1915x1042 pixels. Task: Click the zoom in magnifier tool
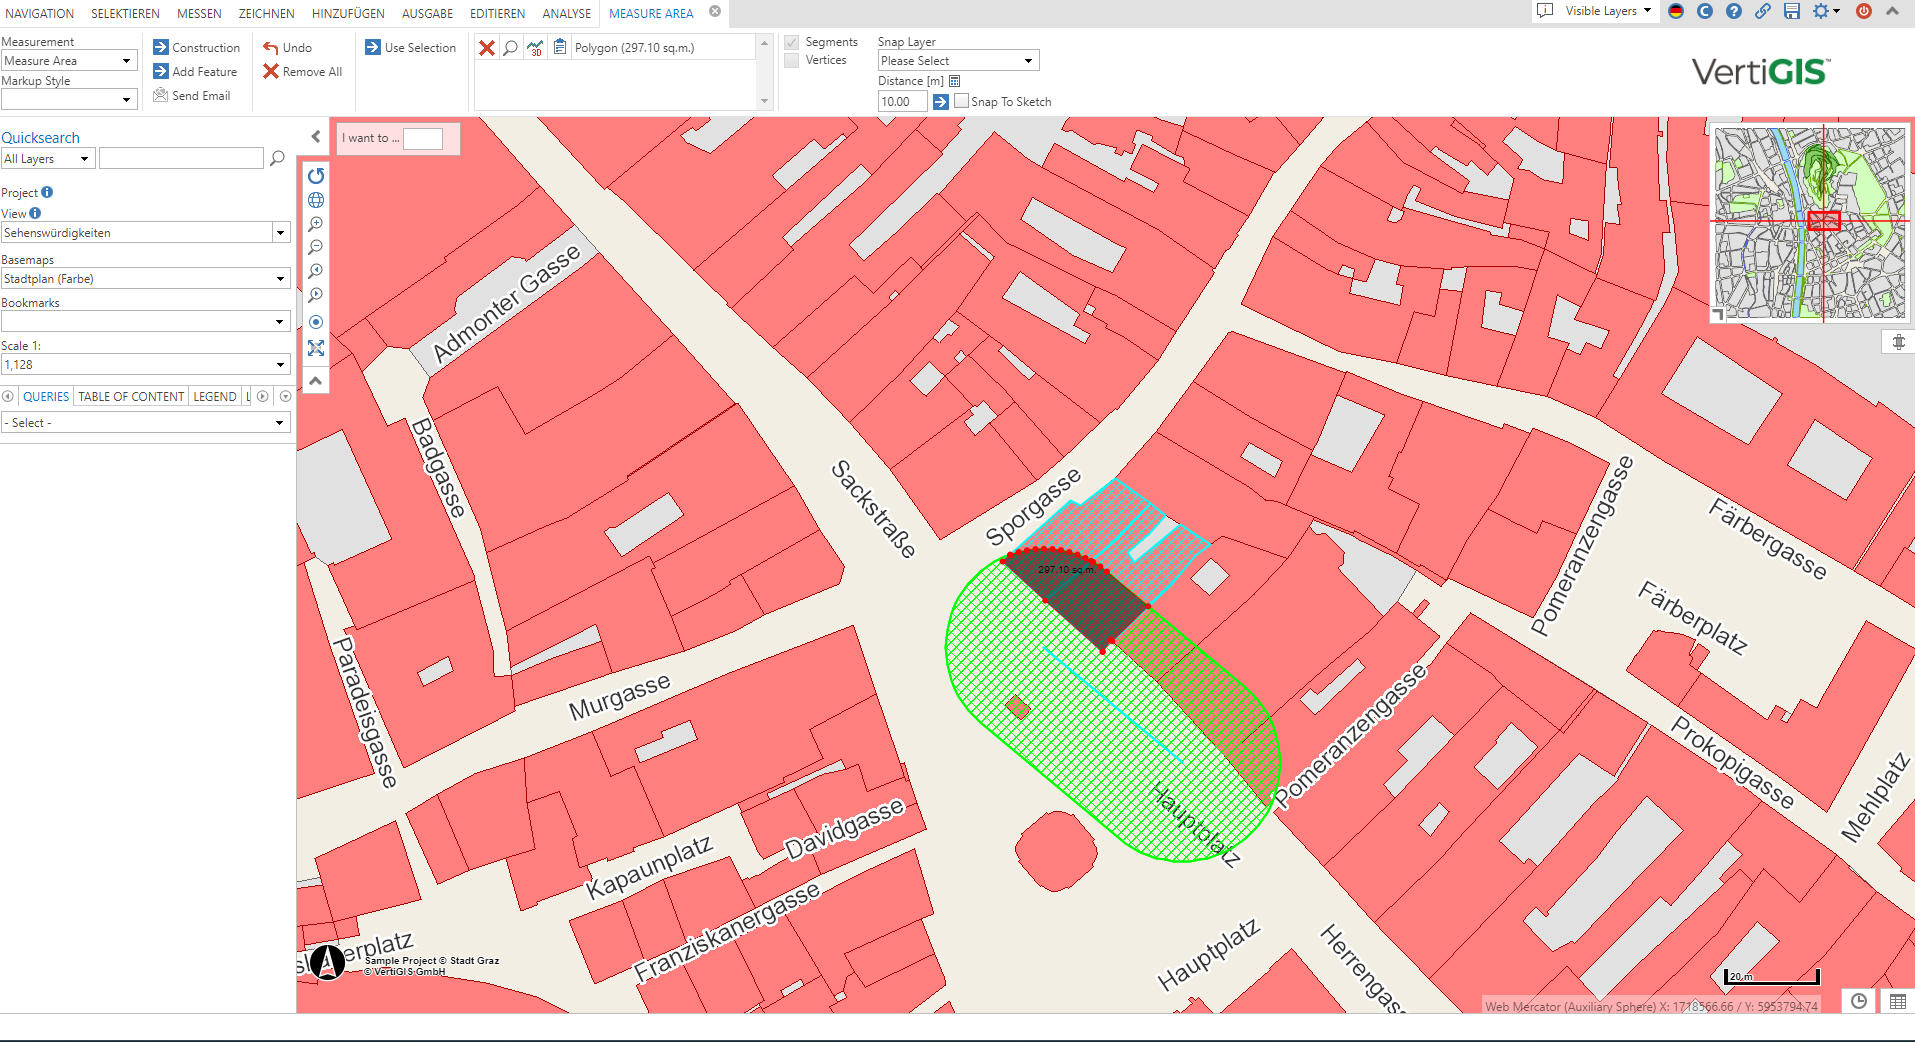click(x=316, y=224)
